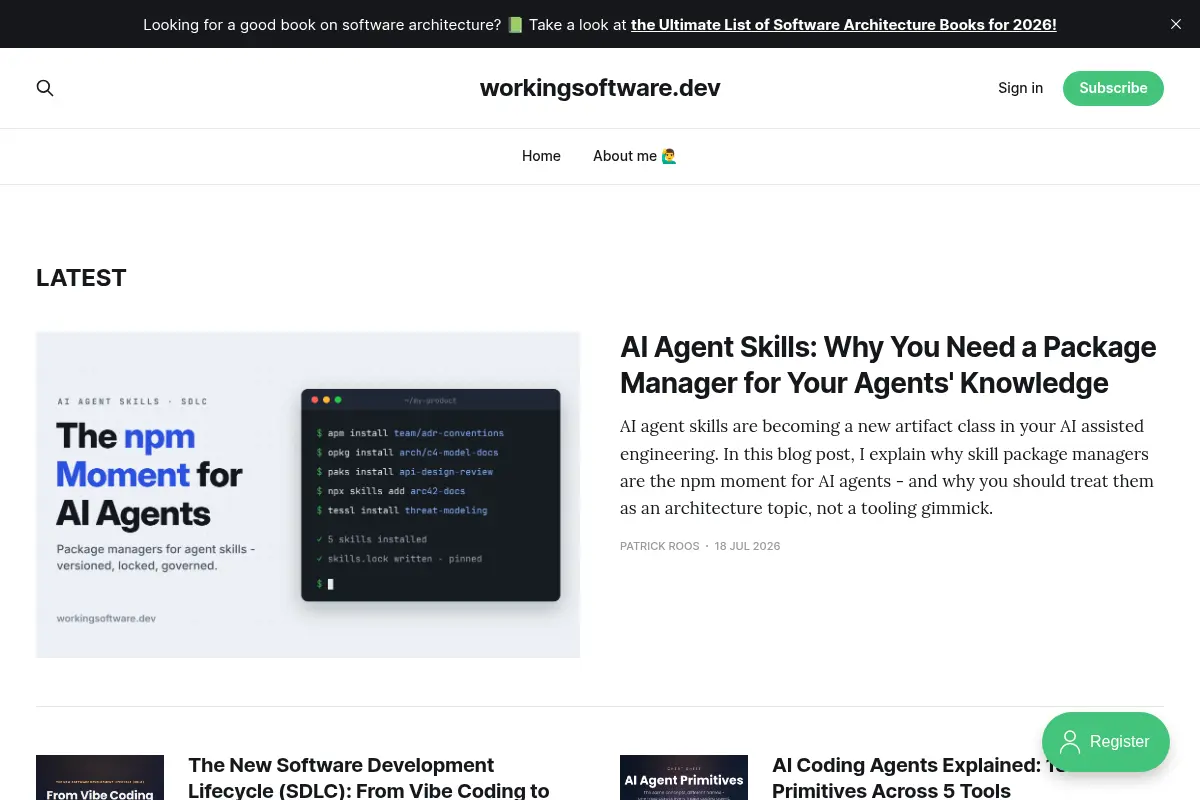Screen dimensions: 1200x800
Task: Click the green Subscribe button
Action: (1113, 88)
